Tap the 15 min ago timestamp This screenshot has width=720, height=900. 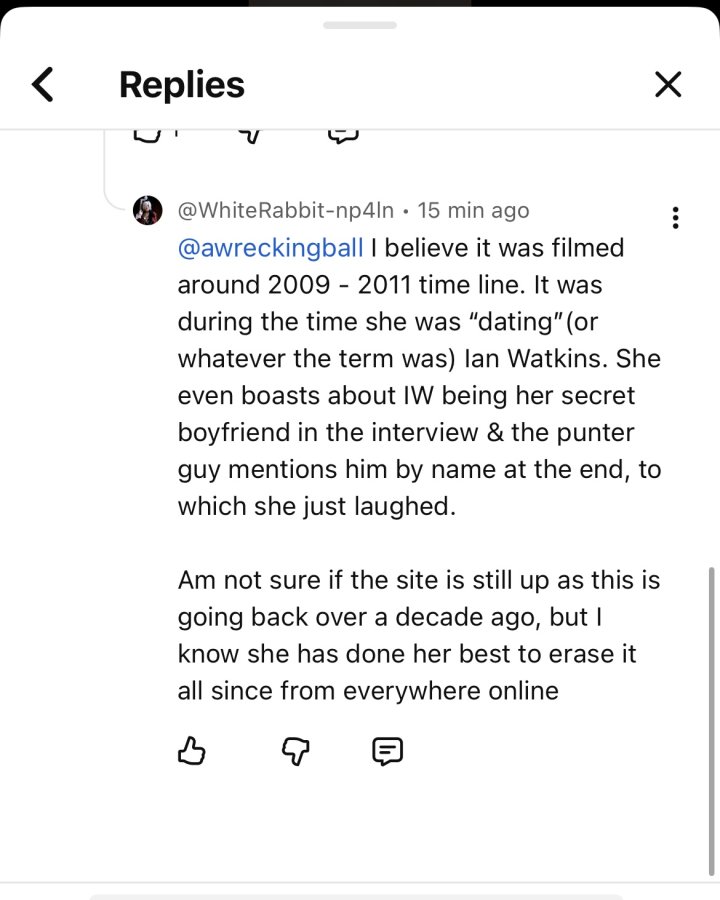coord(473,211)
